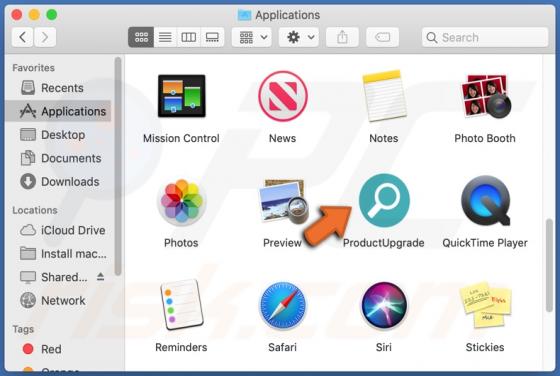Focus the Search field

[485, 37]
